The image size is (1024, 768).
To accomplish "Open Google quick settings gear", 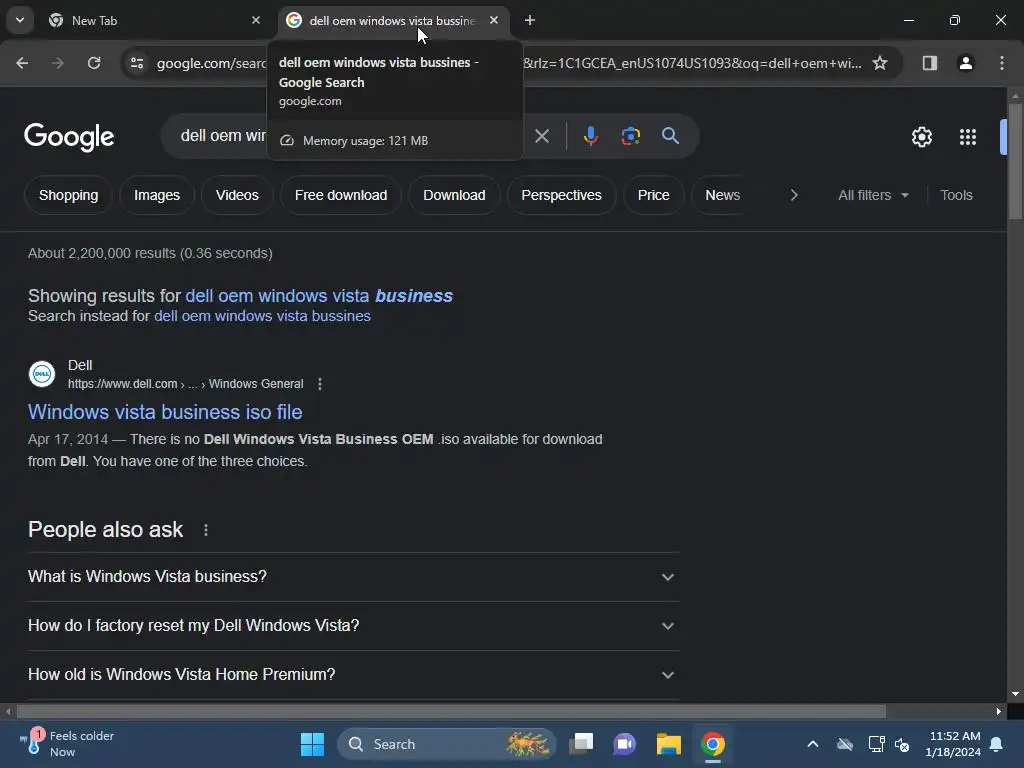I will click(x=921, y=136).
